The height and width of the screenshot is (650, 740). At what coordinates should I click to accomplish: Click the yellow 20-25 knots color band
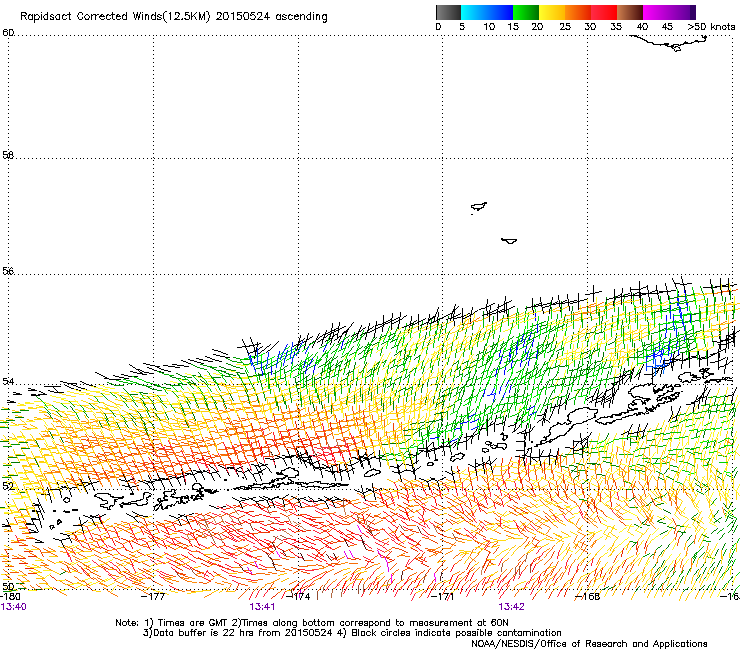click(x=552, y=12)
